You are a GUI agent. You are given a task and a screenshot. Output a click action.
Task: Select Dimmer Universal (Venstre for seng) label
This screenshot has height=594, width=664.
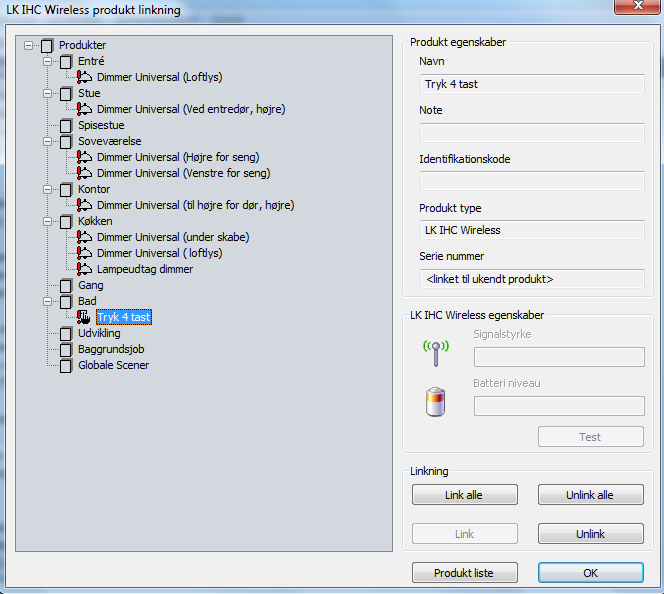click(184, 173)
